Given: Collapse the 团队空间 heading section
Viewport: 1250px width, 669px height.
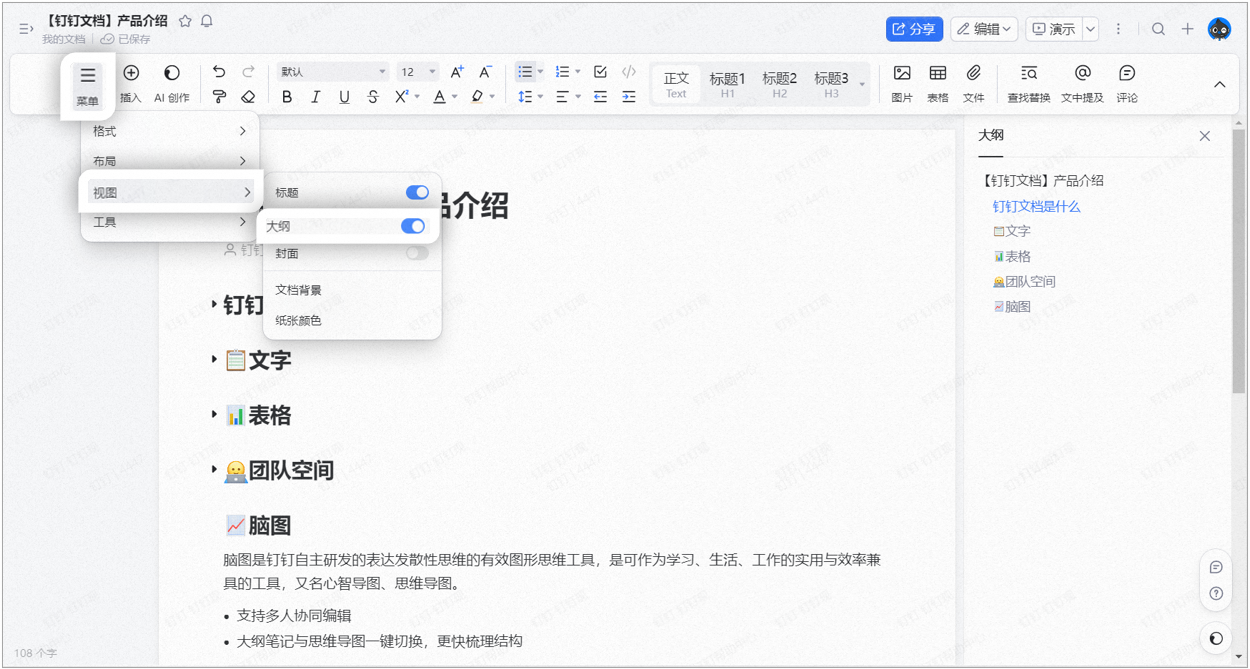Looking at the screenshot, I should (214, 469).
